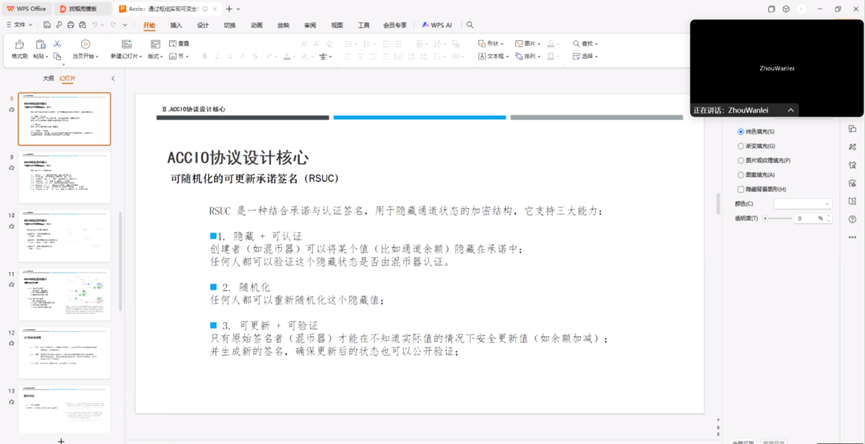The height and width of the screenshot is (444, 865).
Task: Select picture or texture fill (图片或纹理填充)
Action: tap(741, 160)
